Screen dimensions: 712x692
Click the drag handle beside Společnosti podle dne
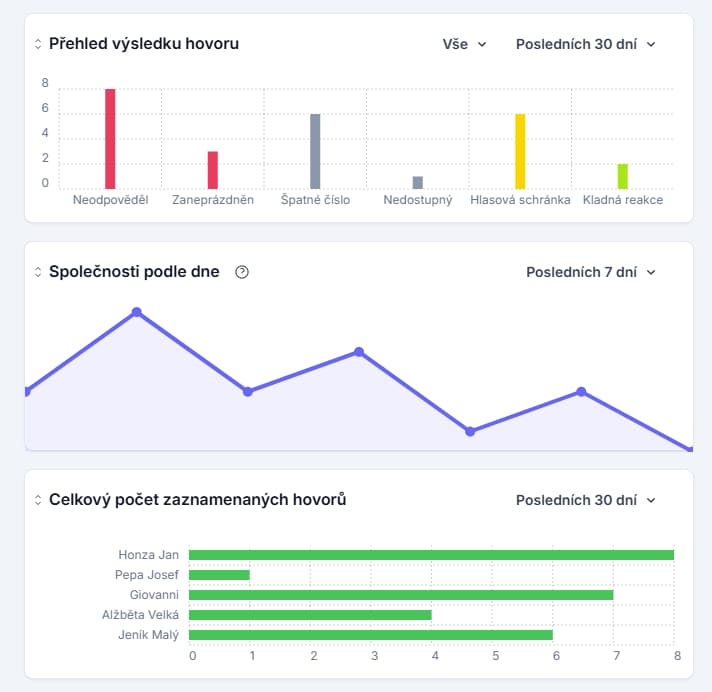pyautogui.click(x=38, y=272)
